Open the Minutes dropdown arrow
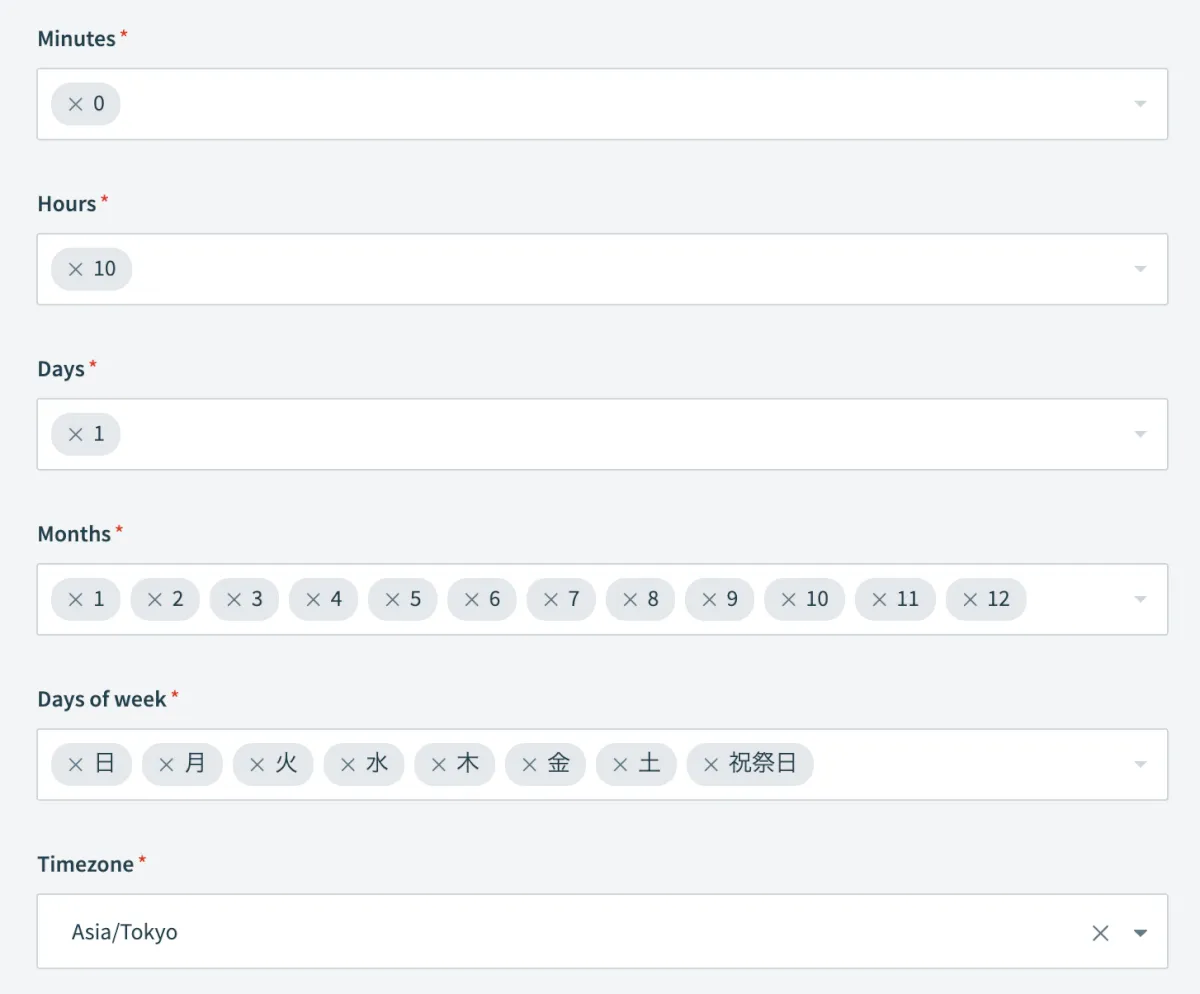The image size is (1200, 994). point(1140,104)
